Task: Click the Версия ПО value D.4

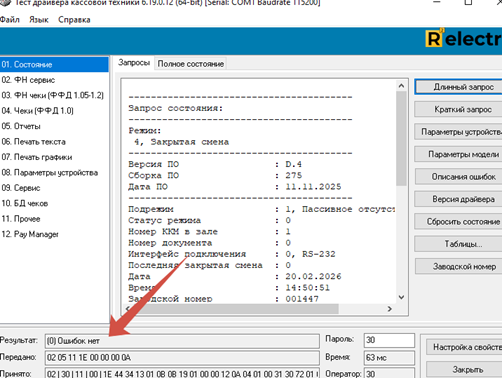Action: click(x=294, y=164)
